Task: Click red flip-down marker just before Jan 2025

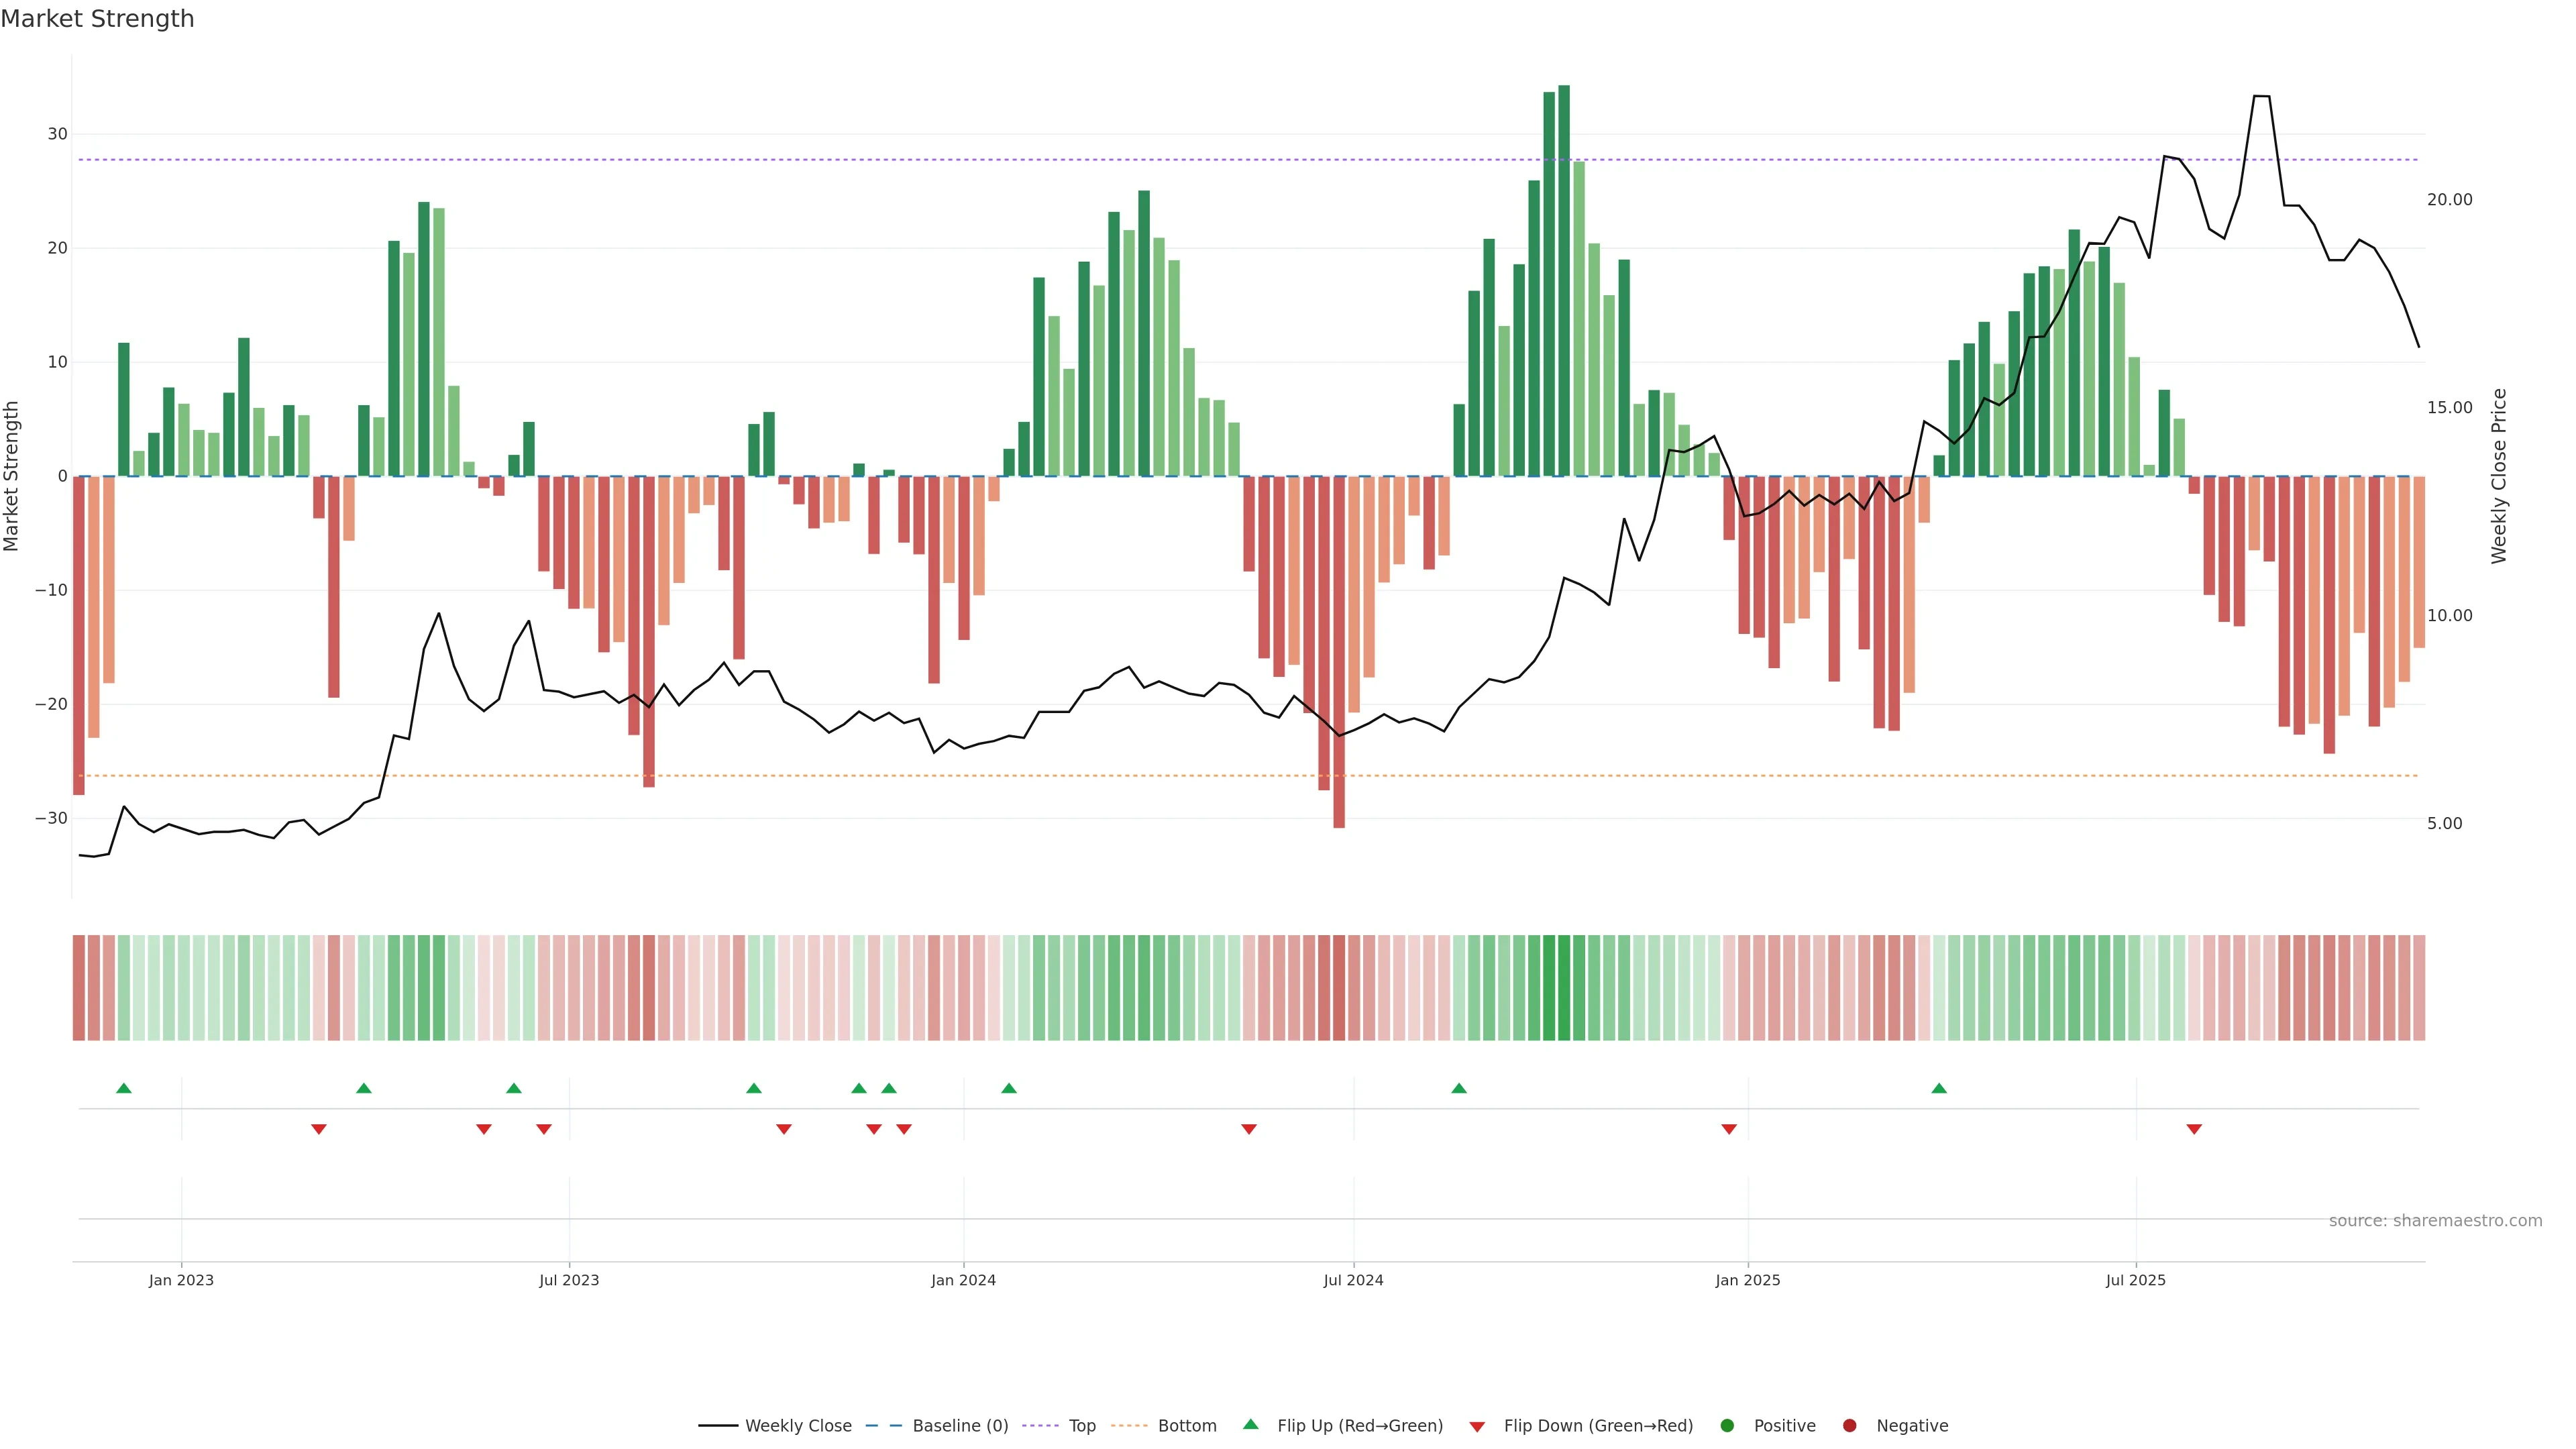Action: (x=1729, y=1129)
